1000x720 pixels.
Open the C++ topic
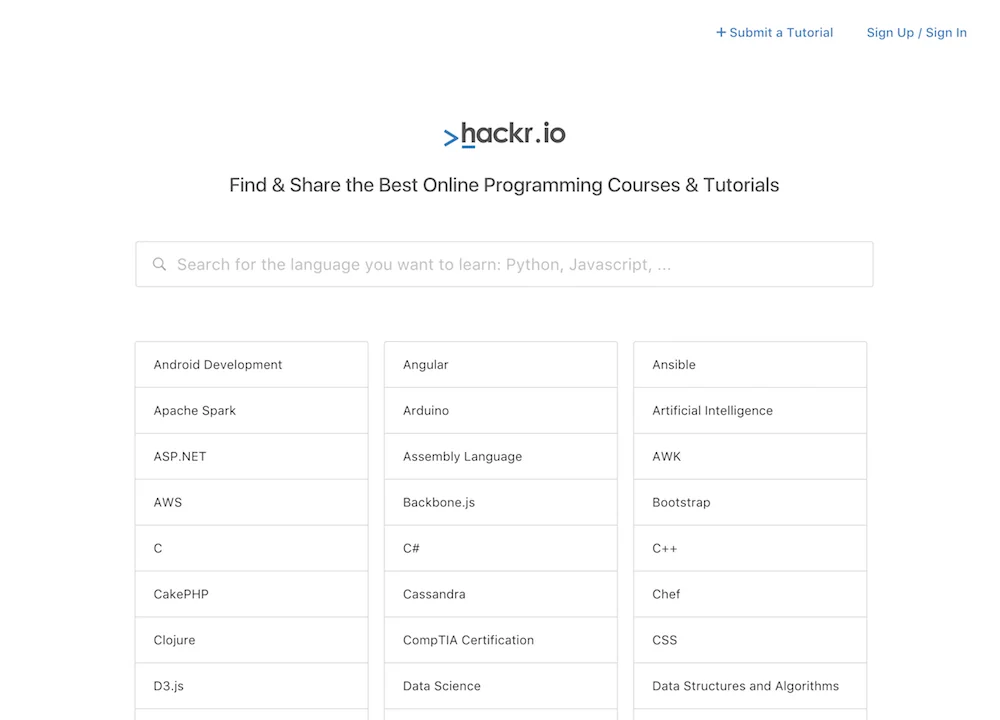click(664, 548)
